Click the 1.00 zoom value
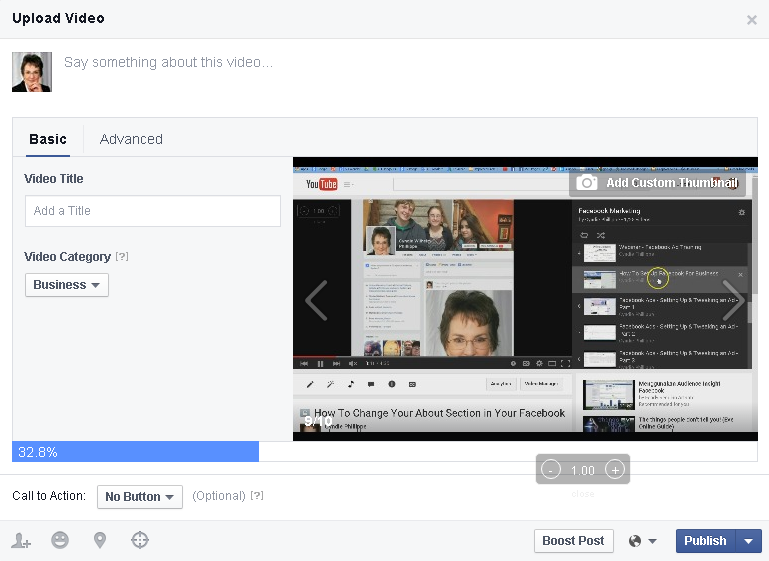 (x=583, y=471)
